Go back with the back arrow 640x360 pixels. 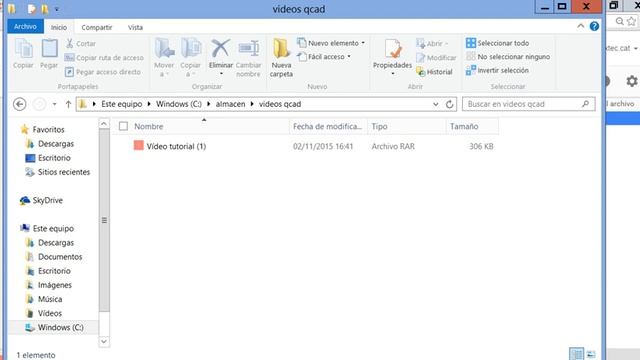(x=20, y=104)
